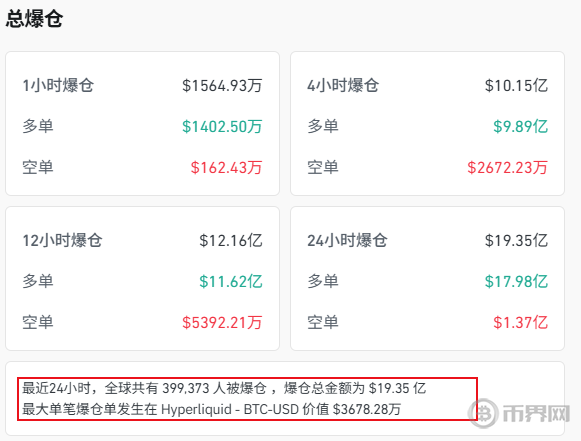Click the $1564.93万 total value
The height and width of the screenshot is (441, 581).
point(222,86)
